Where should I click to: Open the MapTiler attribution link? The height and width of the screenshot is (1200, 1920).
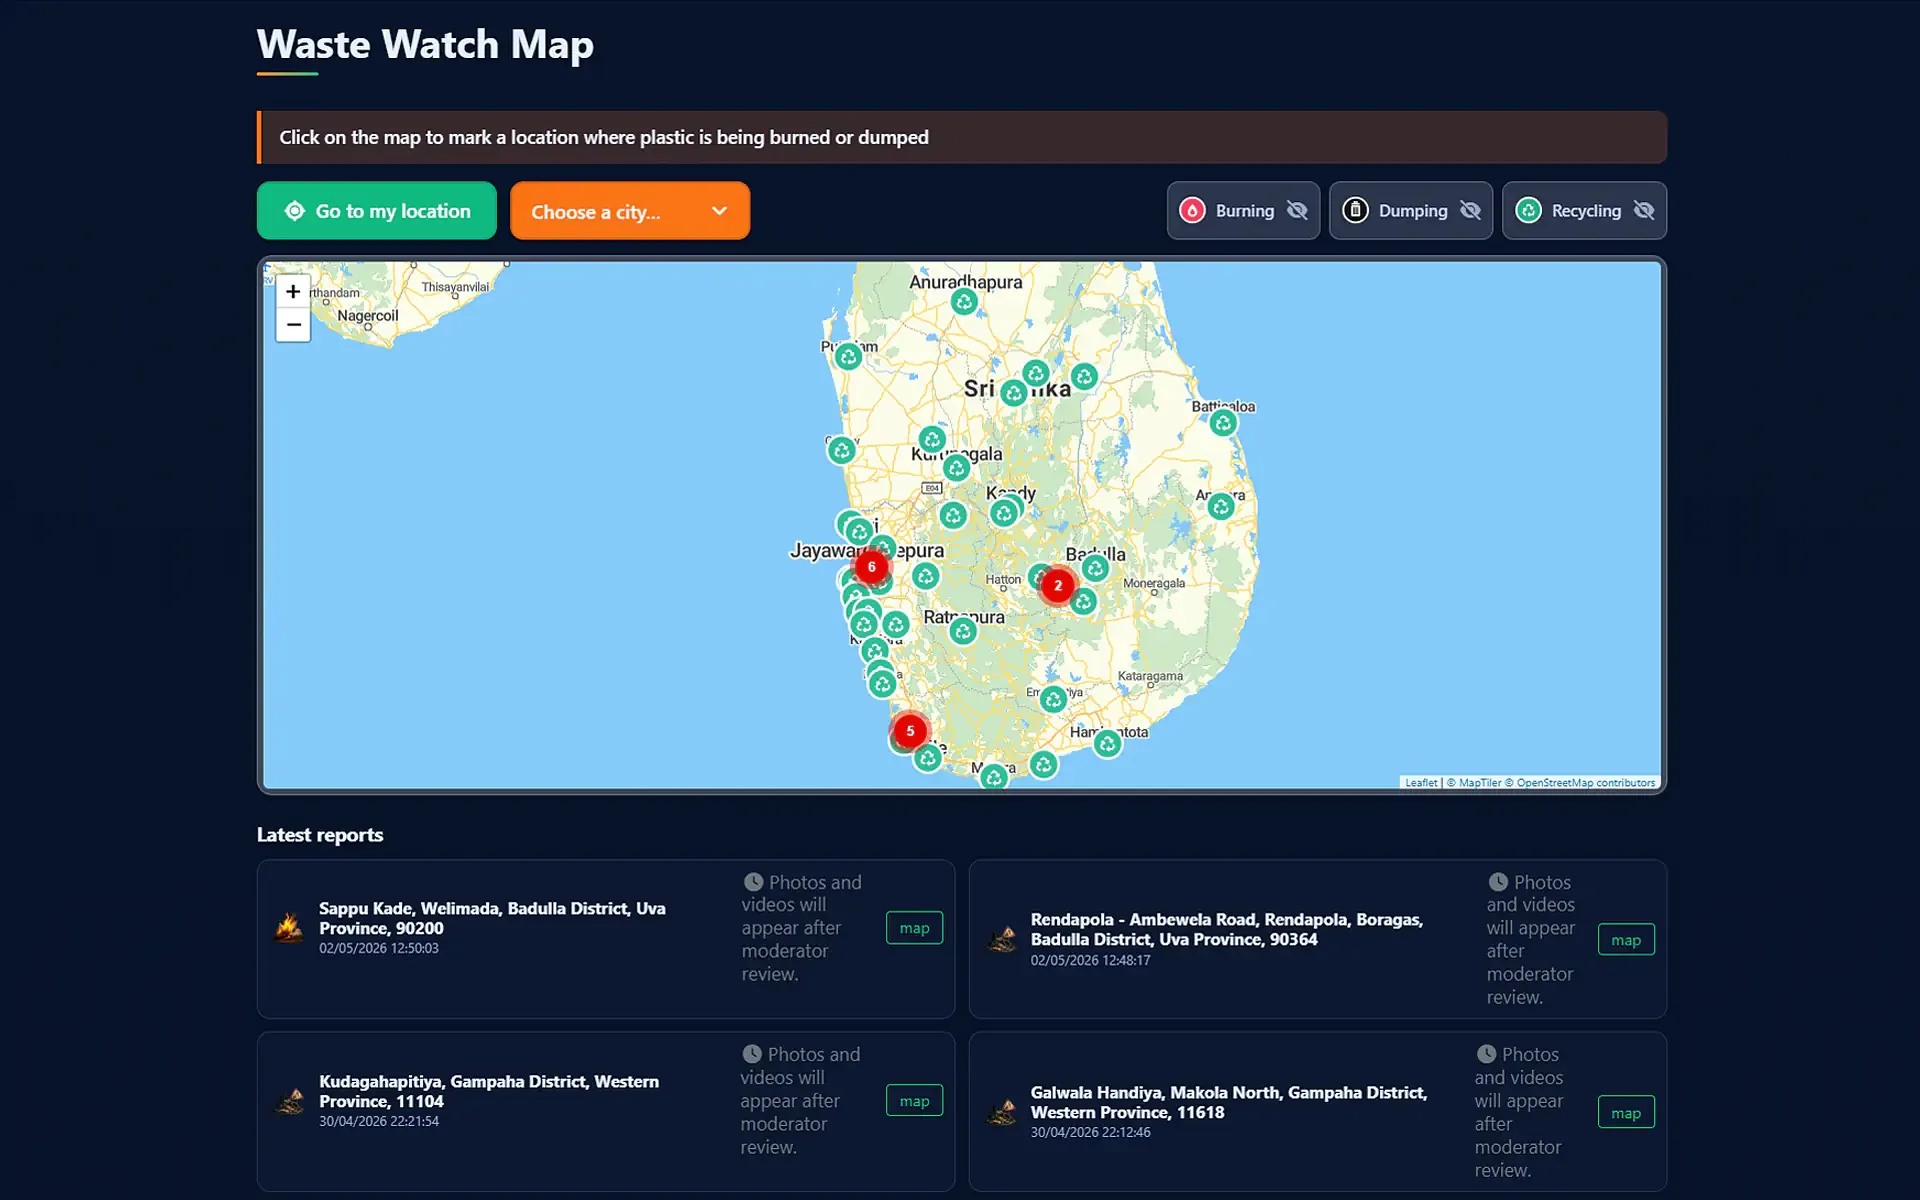[1474, 783]
